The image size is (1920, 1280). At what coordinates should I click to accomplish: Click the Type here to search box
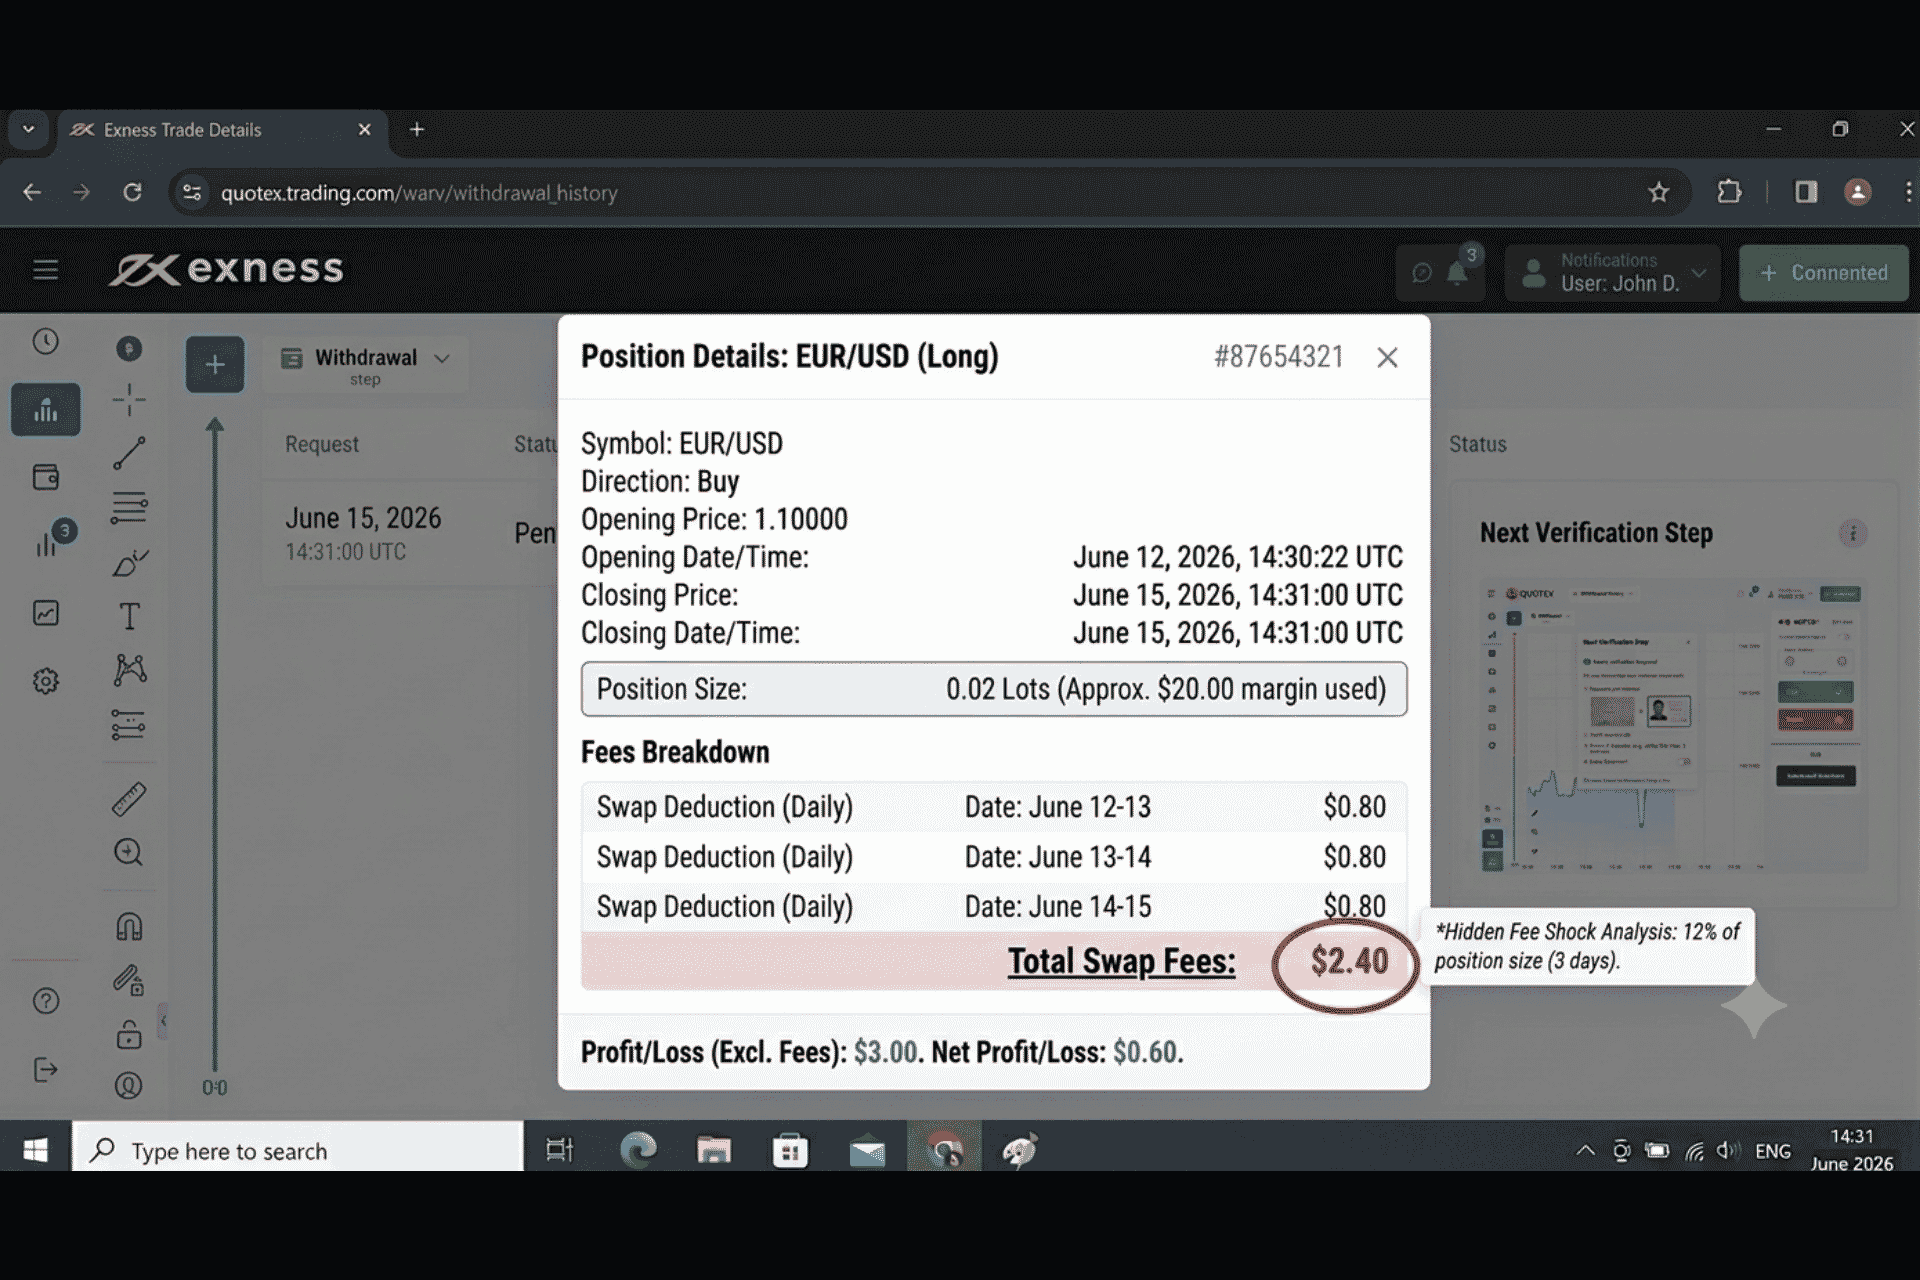(298, 1146)
